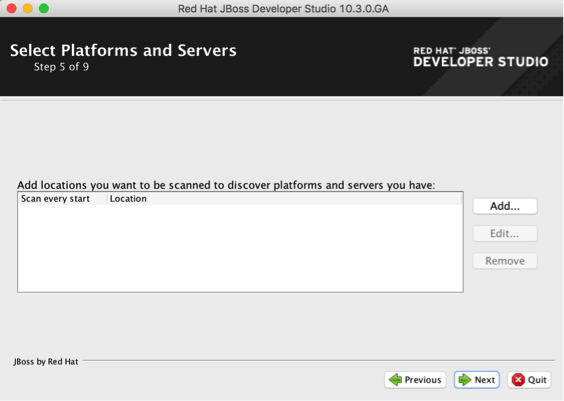Go back with the Previous button

[x=415, y=380]
